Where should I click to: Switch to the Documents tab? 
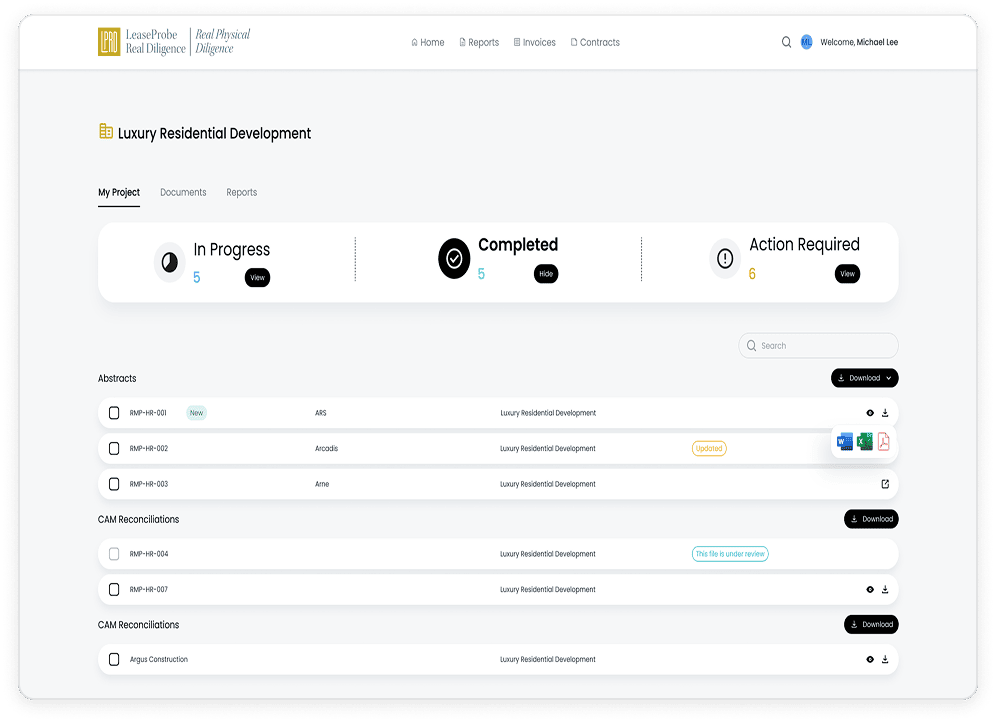(183, 192)
